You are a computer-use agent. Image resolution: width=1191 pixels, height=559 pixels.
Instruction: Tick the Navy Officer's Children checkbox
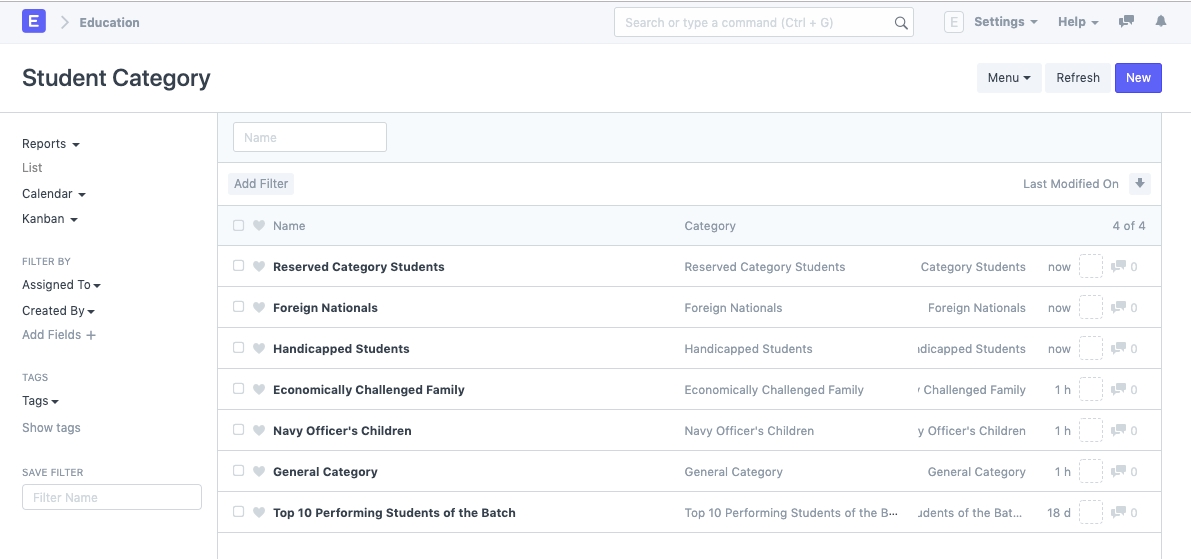(238, 430)
